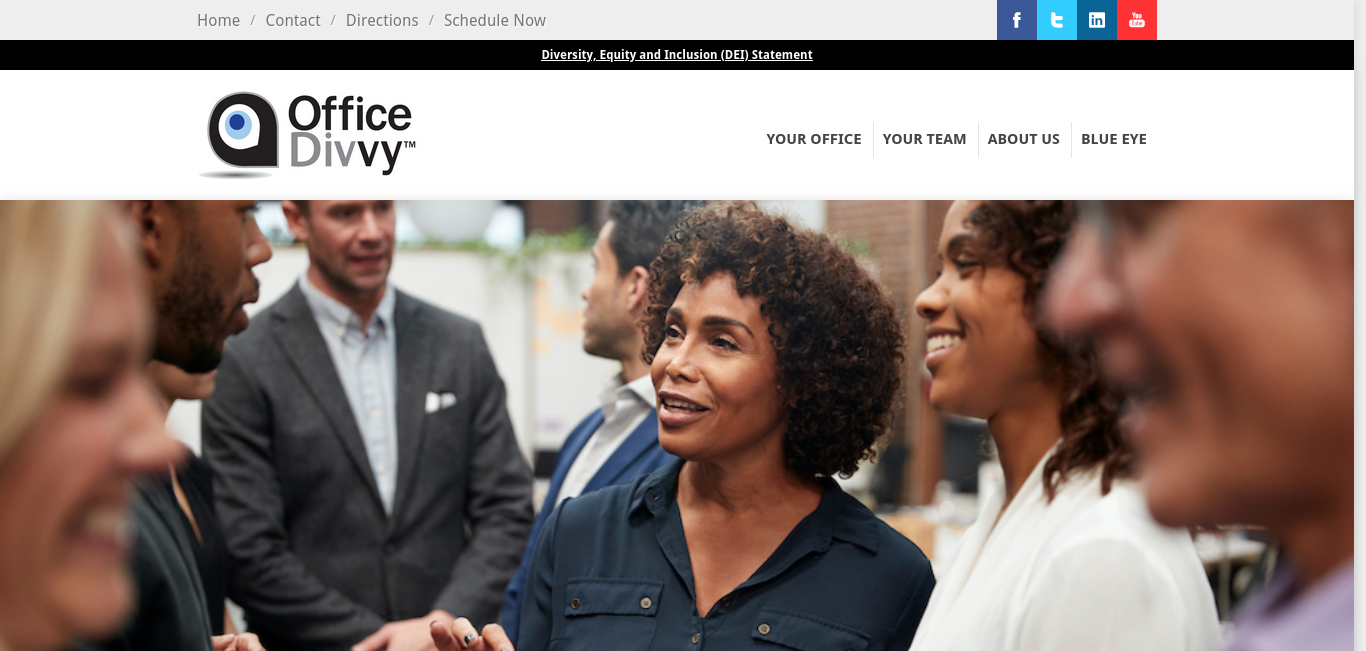
Task: Click the page's vertical scrollbar
Action: [x=1360, y=325]
